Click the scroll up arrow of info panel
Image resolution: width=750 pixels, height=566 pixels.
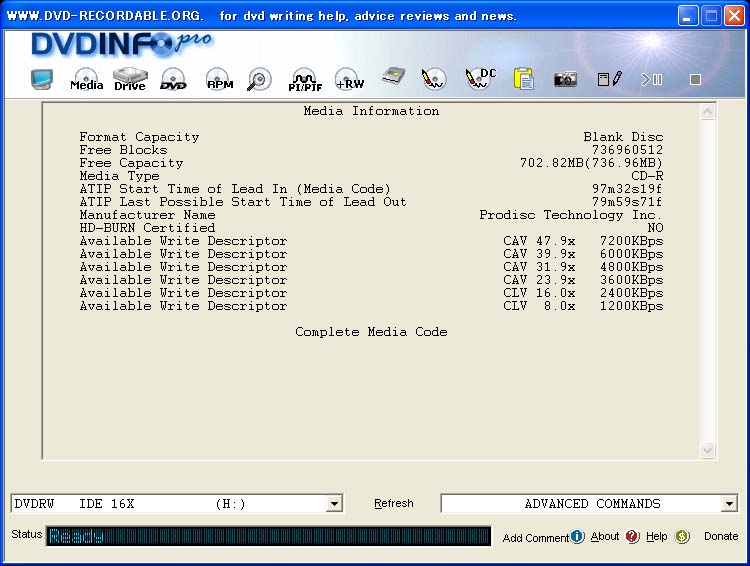707,112
